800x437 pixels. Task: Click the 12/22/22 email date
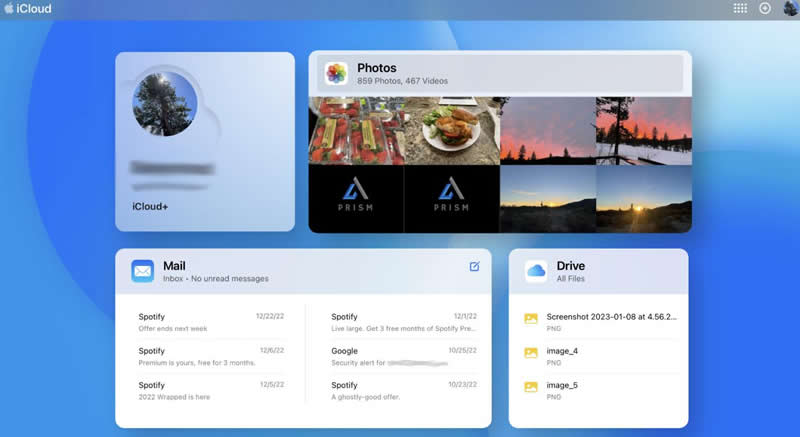tap(270, 316)
